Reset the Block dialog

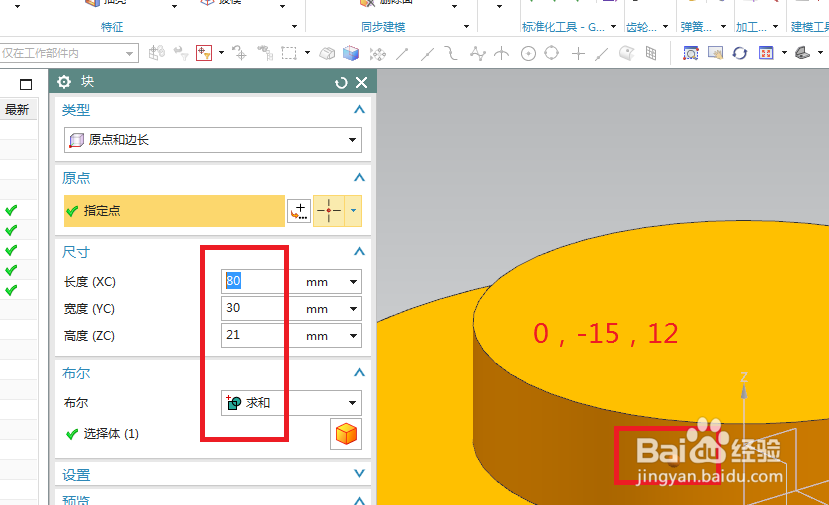[341, 82]
